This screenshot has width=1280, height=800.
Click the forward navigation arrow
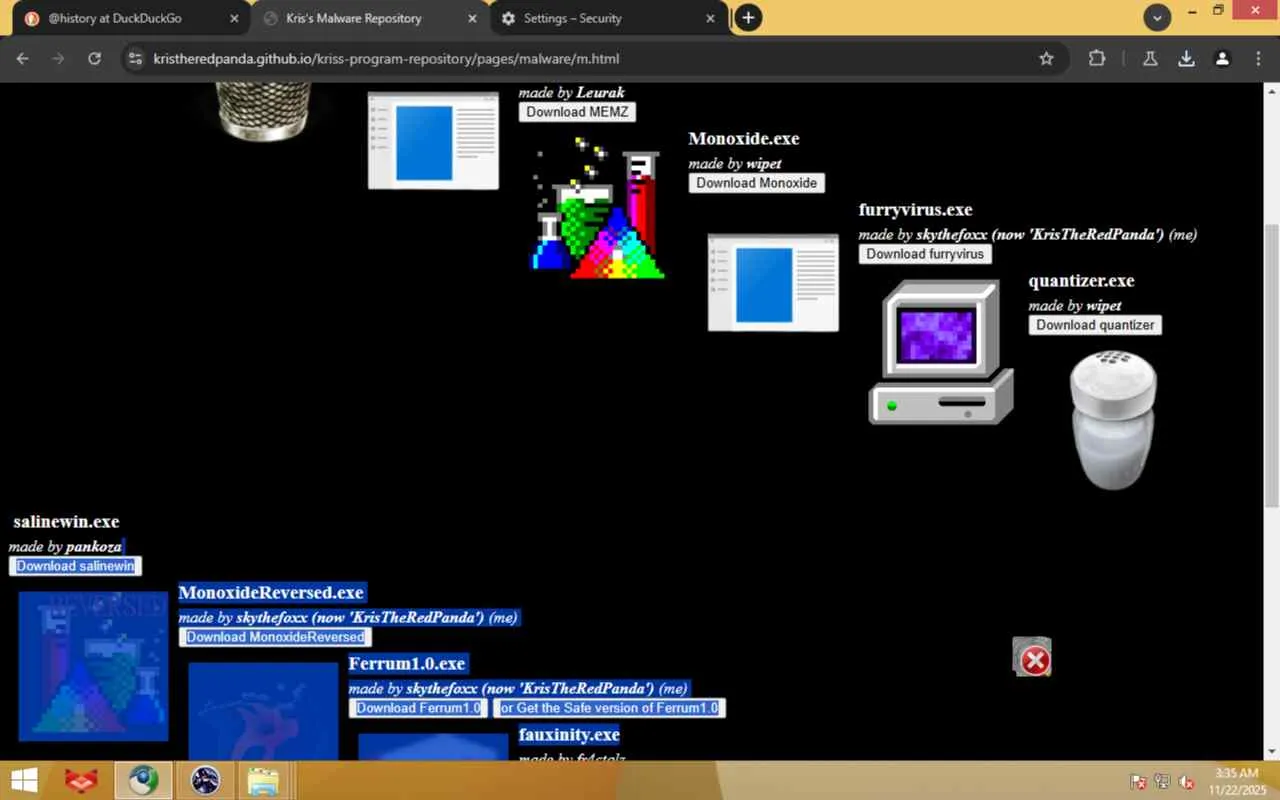tap(58, 59)
